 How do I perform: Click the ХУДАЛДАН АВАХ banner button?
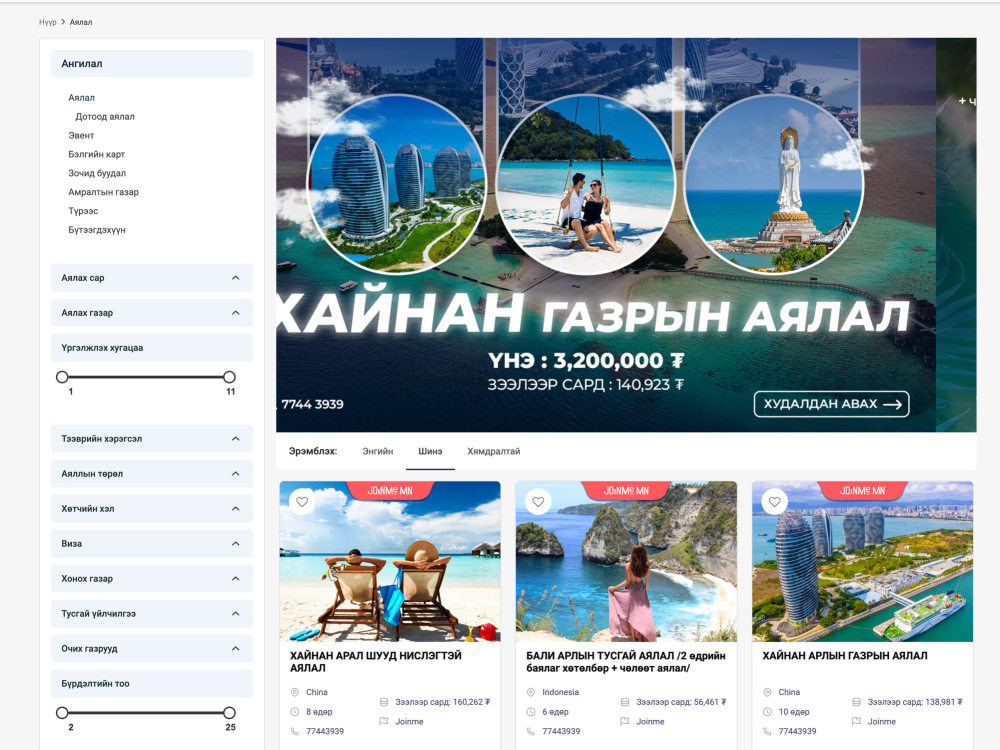[x=832, y=404]
